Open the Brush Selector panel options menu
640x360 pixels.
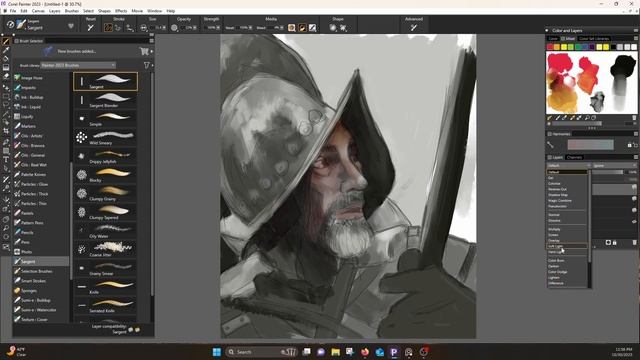click(x=151, y=41)
